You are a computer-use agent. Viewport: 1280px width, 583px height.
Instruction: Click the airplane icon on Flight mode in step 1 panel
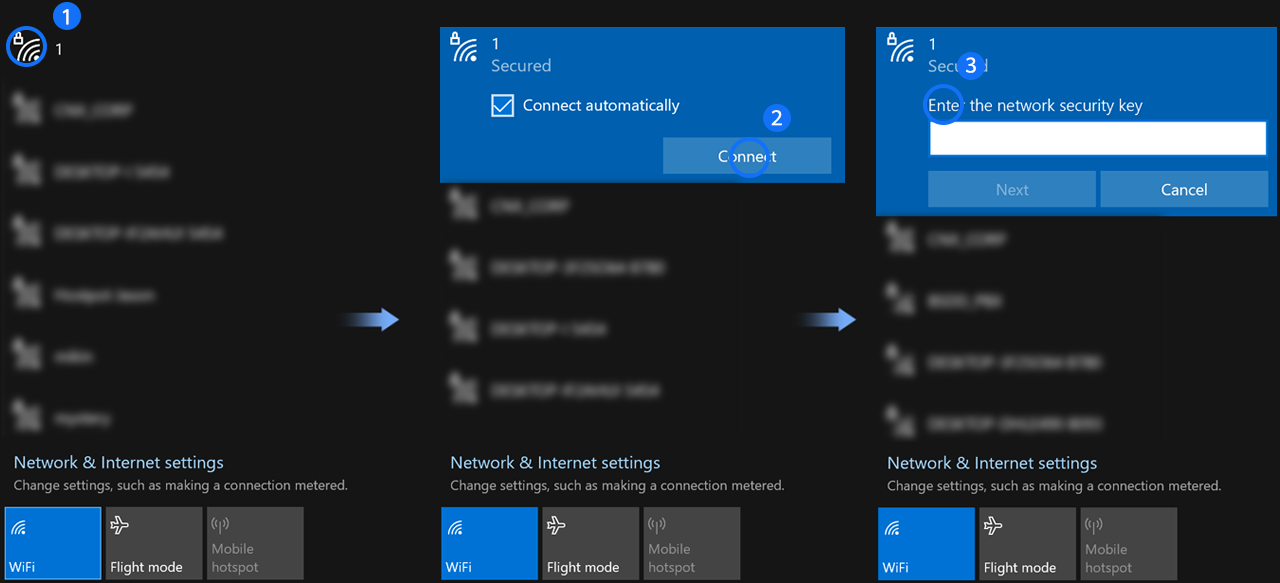tap(120, 526)
